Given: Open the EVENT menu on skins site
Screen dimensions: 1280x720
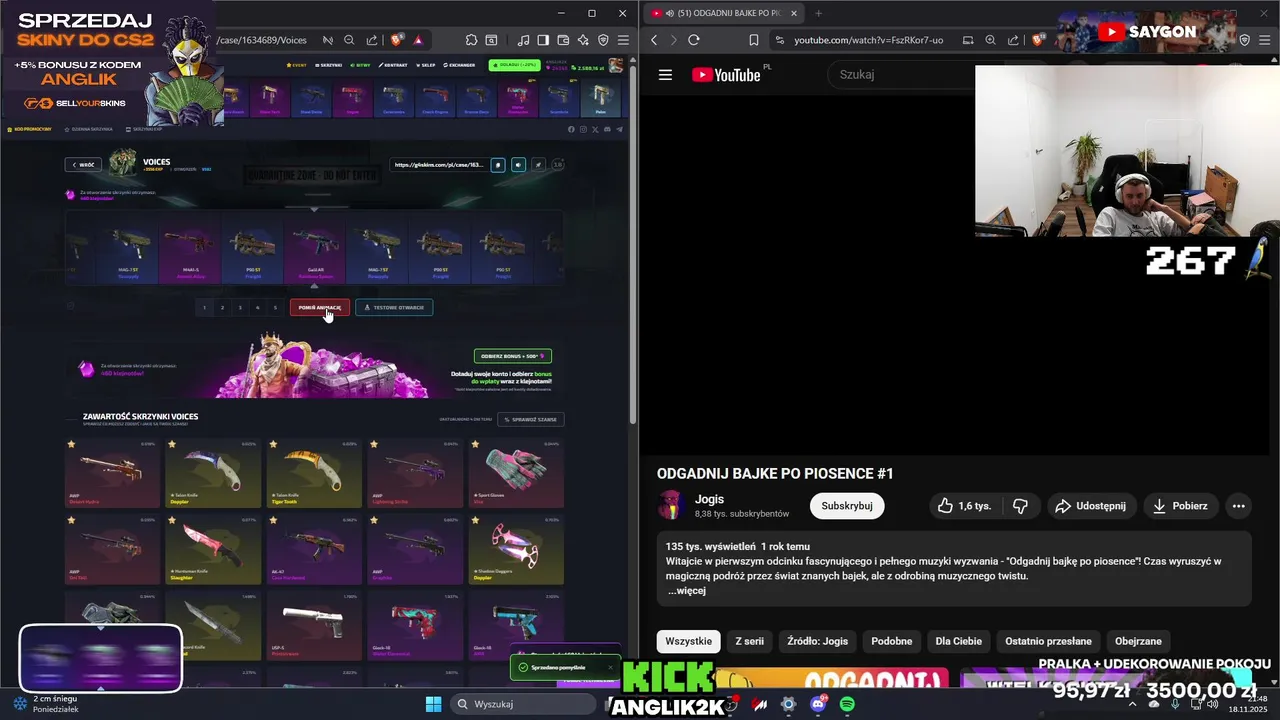Looking at the screenshot, I should tap(295, 65).
